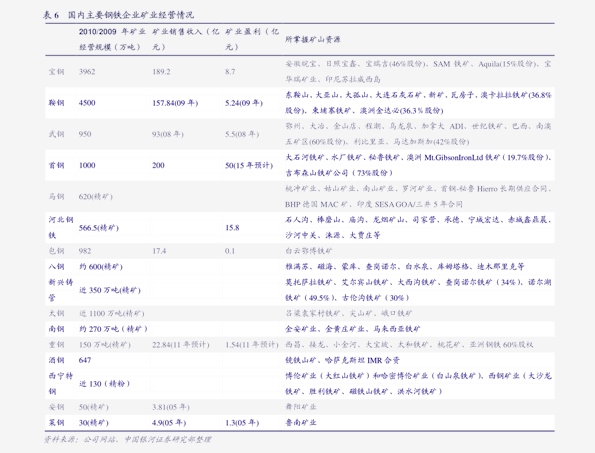Select the row label '酒钢'
The image size is (595, 453).
(x=57, y=360)
